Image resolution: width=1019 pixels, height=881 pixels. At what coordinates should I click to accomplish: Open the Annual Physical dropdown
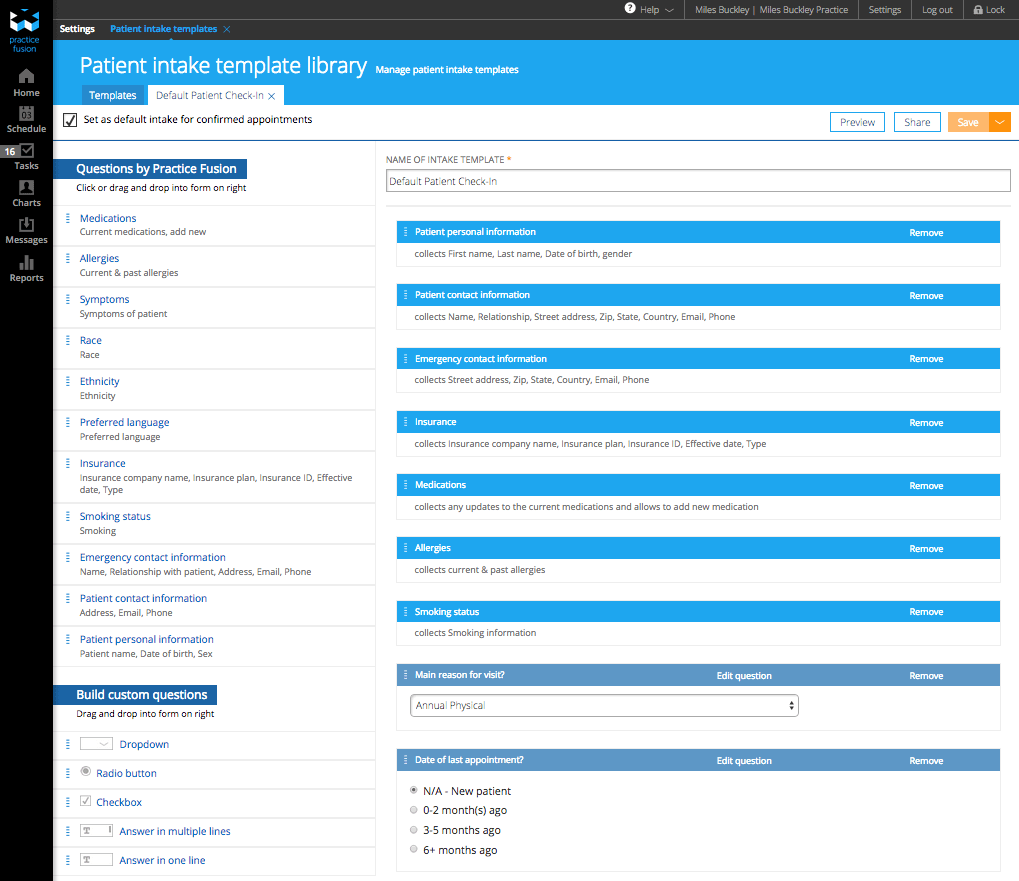pyautogui.click(x=604, y=706)
